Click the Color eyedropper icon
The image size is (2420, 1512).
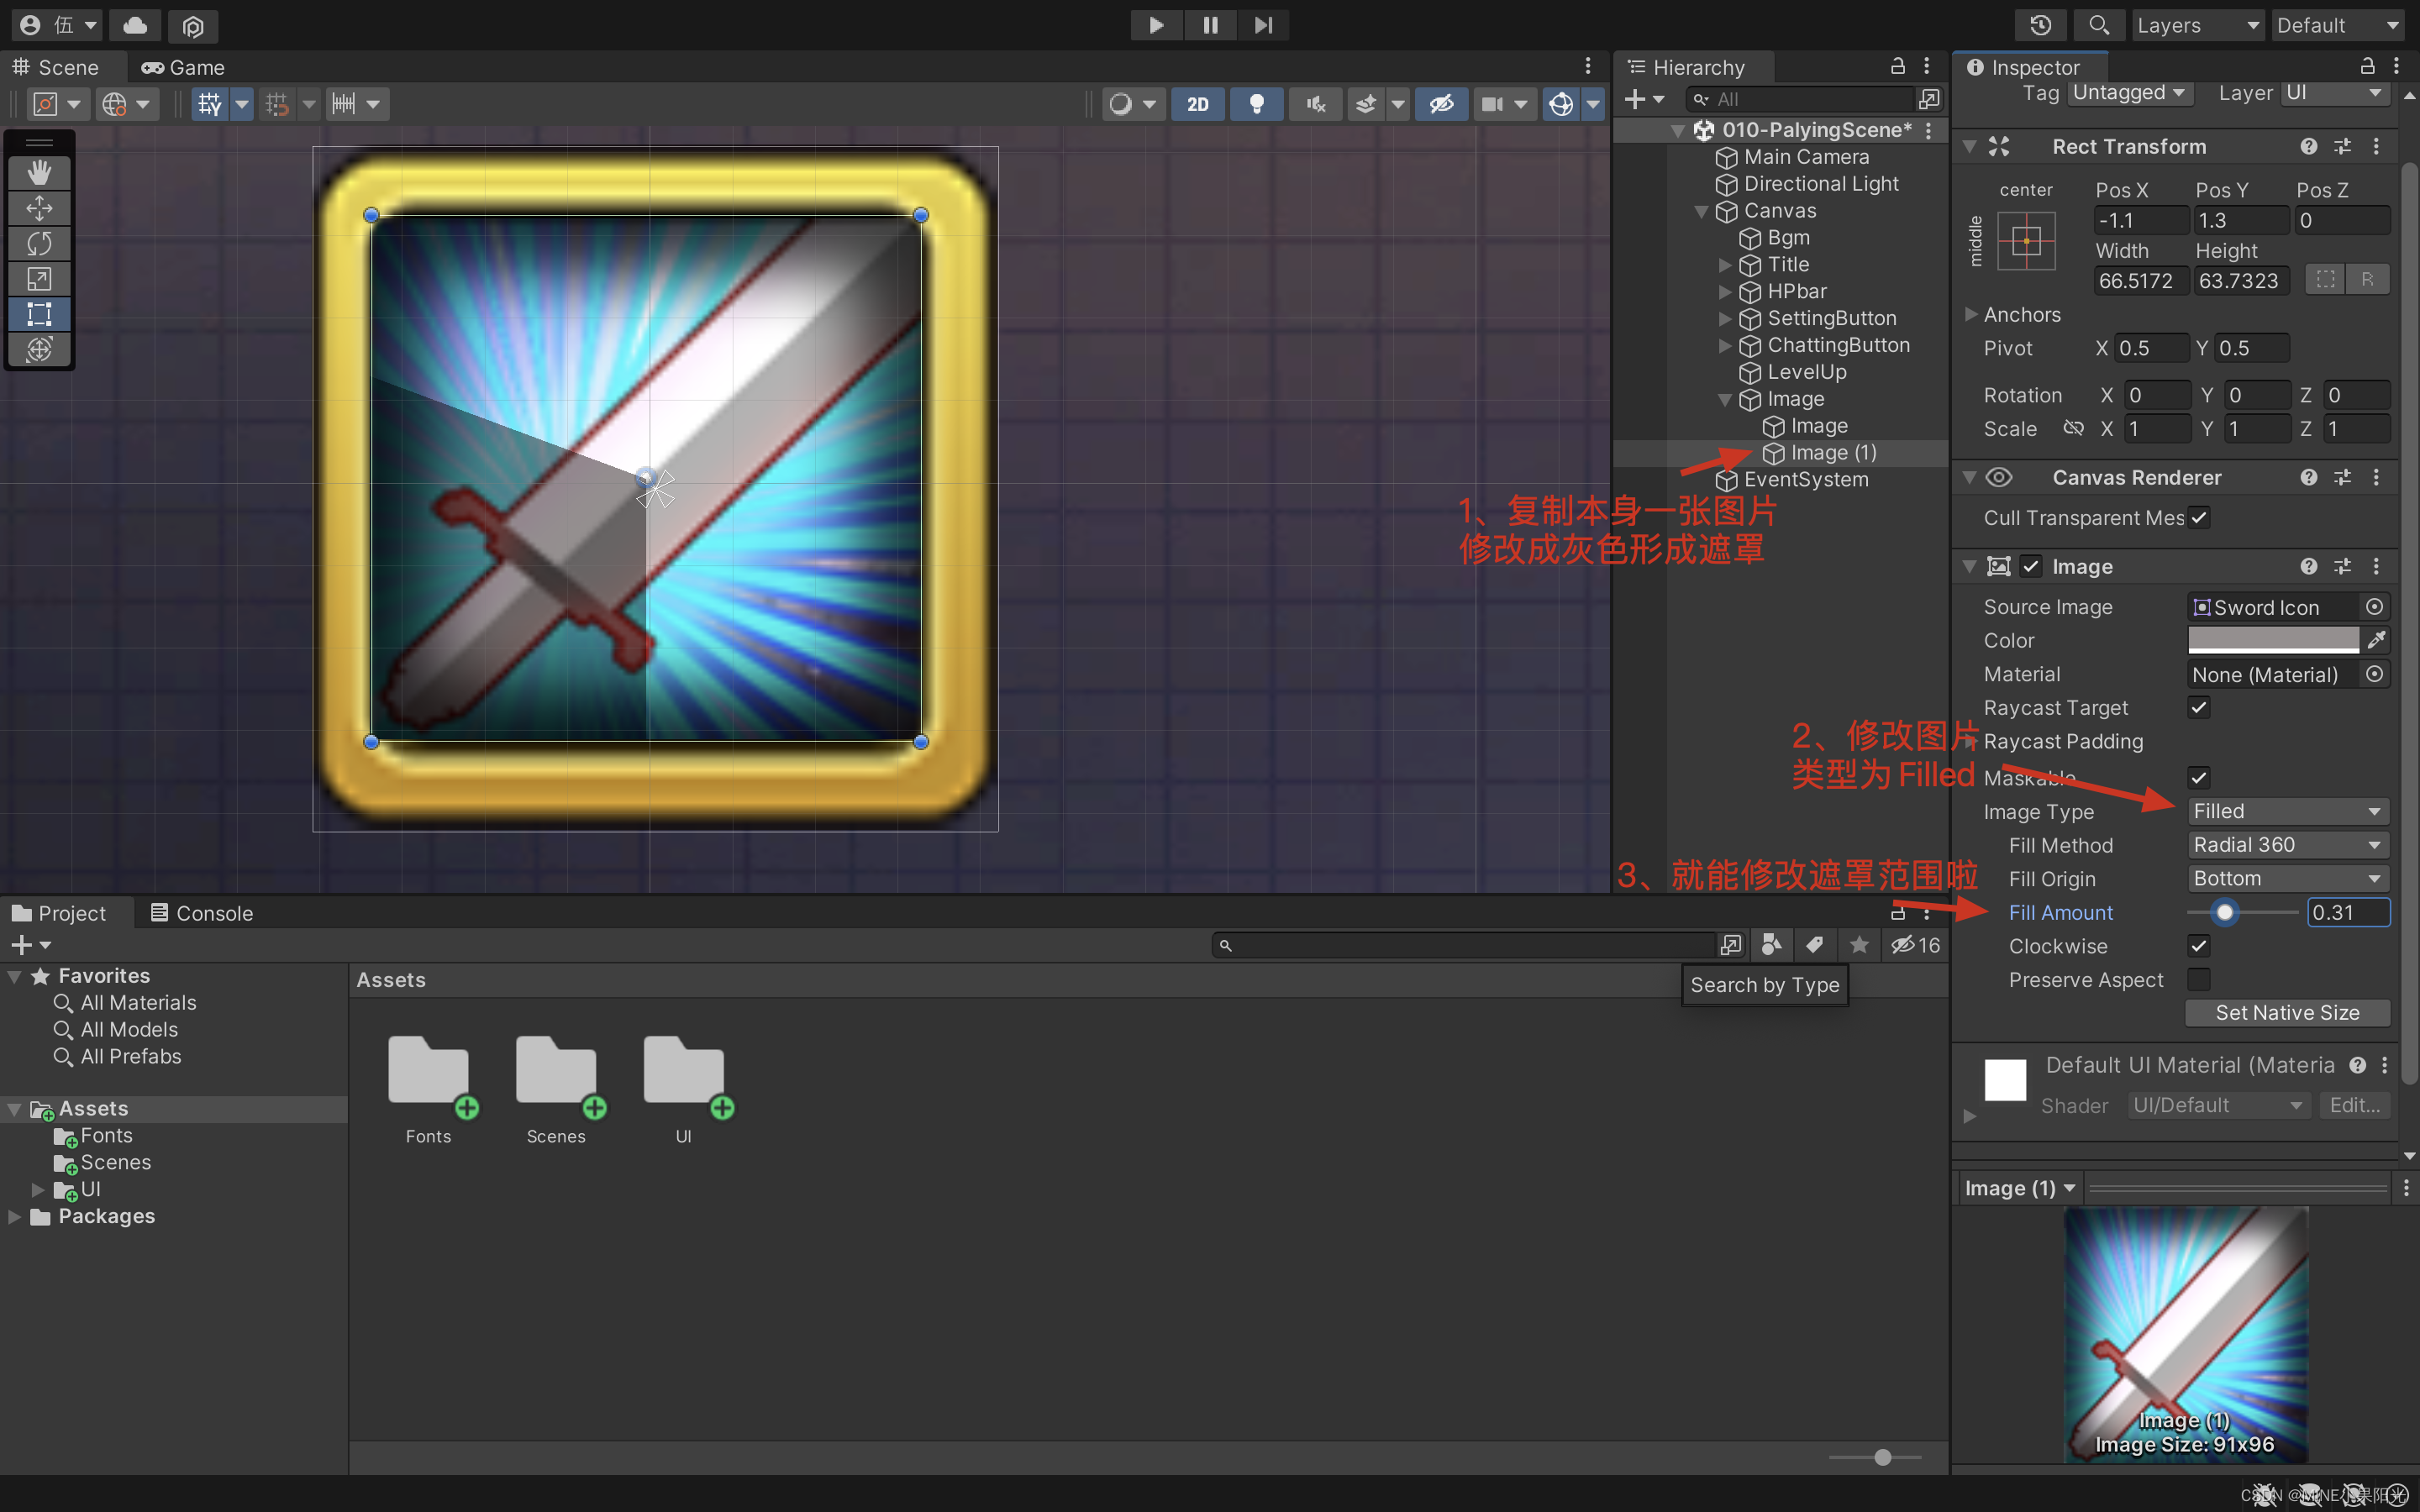(2377, 640)
